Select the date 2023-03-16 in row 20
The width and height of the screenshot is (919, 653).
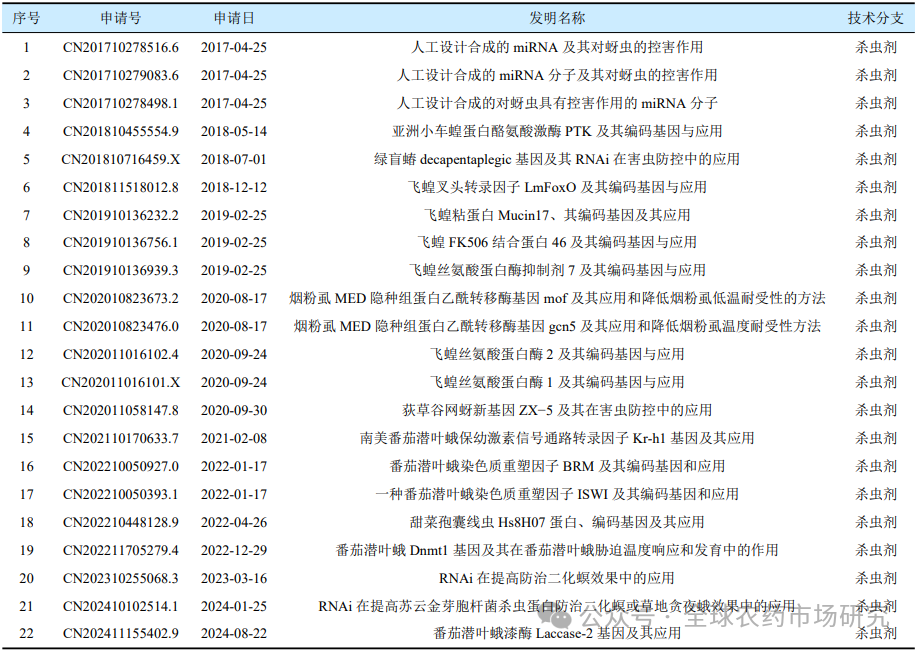click(x=233, y=577)
